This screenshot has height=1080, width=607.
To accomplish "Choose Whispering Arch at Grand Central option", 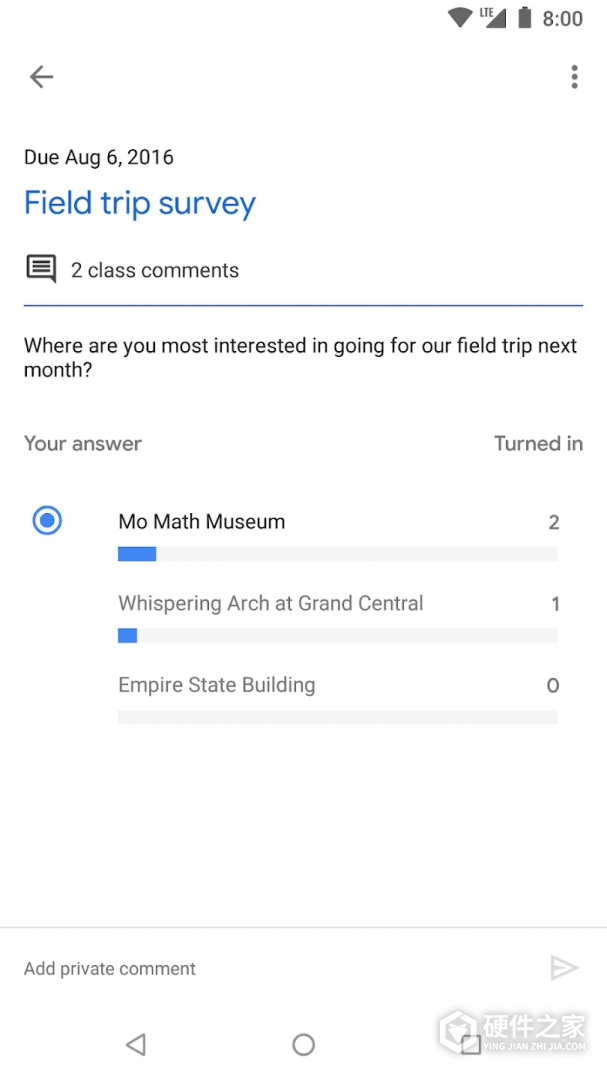I will click(270, 603).
